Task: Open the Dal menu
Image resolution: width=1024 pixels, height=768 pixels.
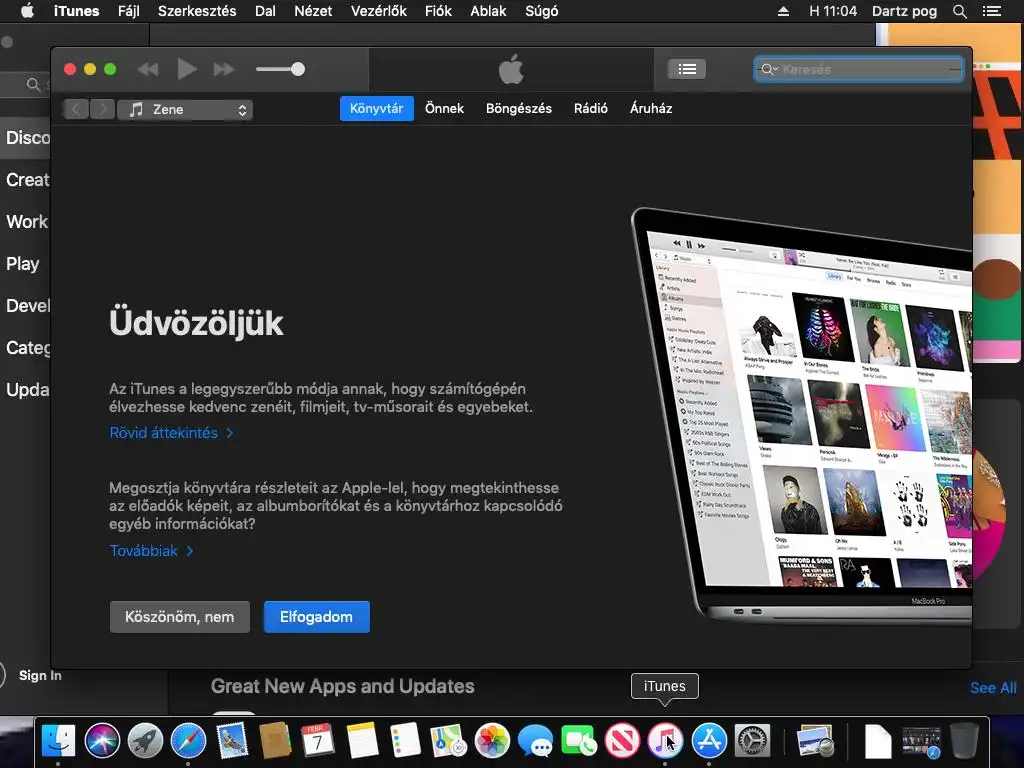Action: (265, 11)
